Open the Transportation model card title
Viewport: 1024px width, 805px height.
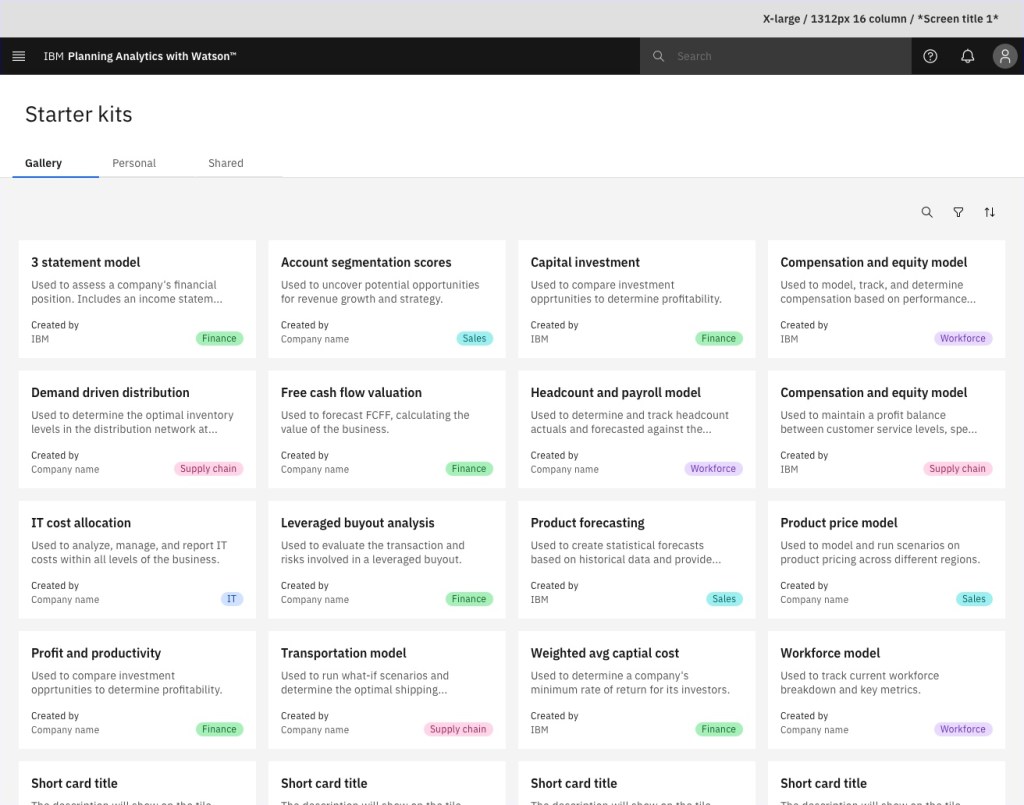click(343, 653)
